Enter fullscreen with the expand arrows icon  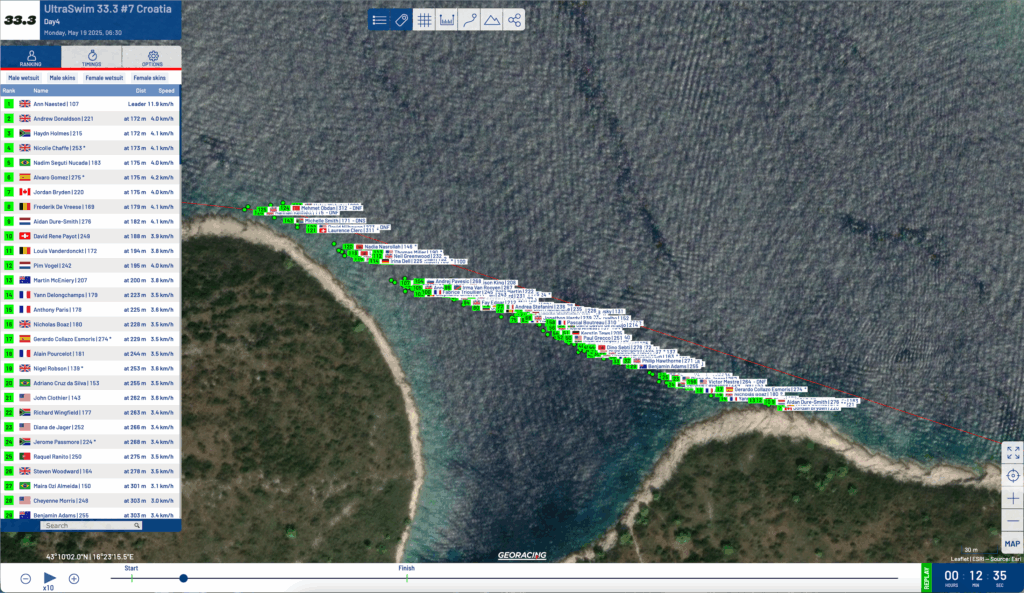pyautogui.click(x=1013, y=452)
